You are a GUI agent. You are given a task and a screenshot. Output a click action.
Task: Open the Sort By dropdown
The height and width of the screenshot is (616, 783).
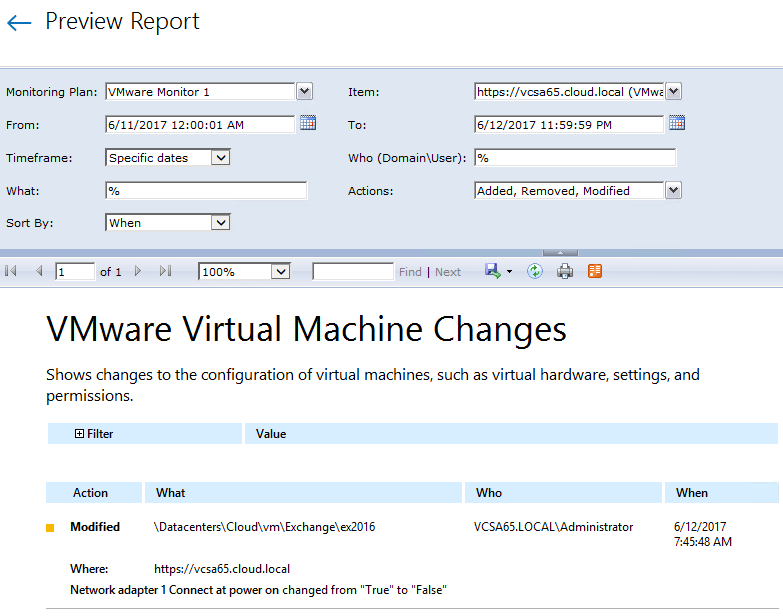(221, 223)
